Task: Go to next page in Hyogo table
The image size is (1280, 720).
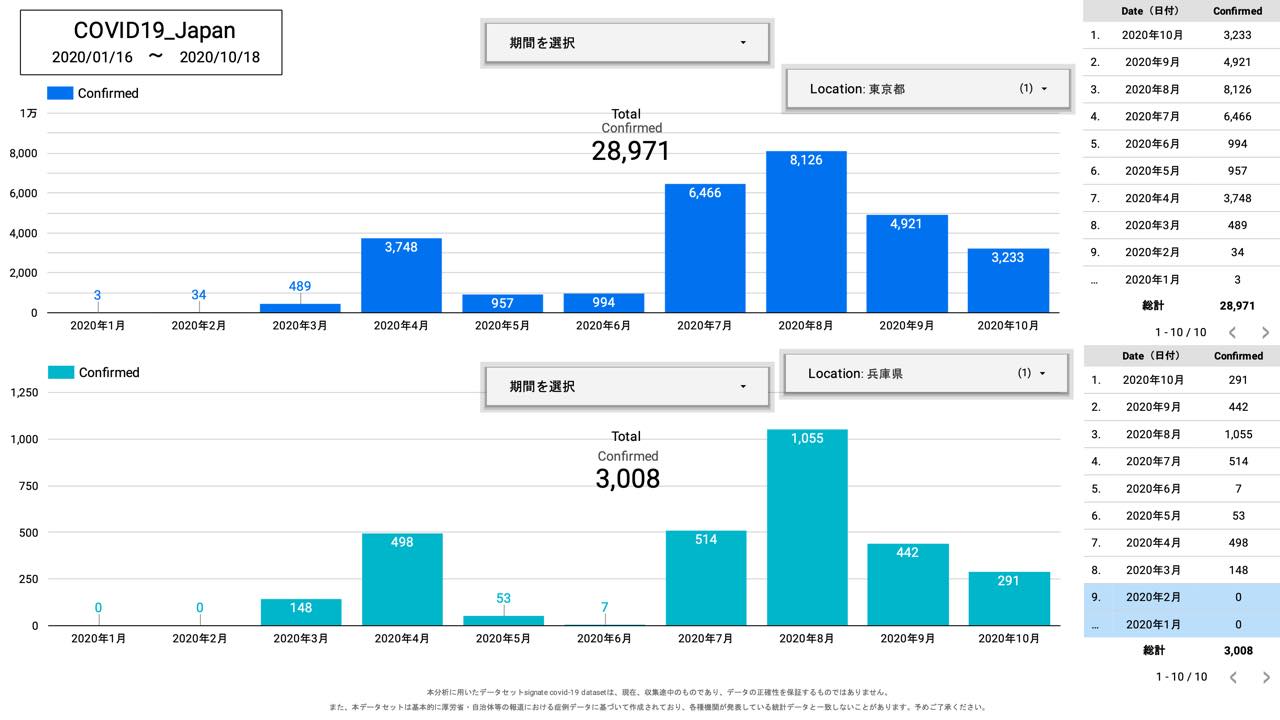Action: click(1265, 677)
